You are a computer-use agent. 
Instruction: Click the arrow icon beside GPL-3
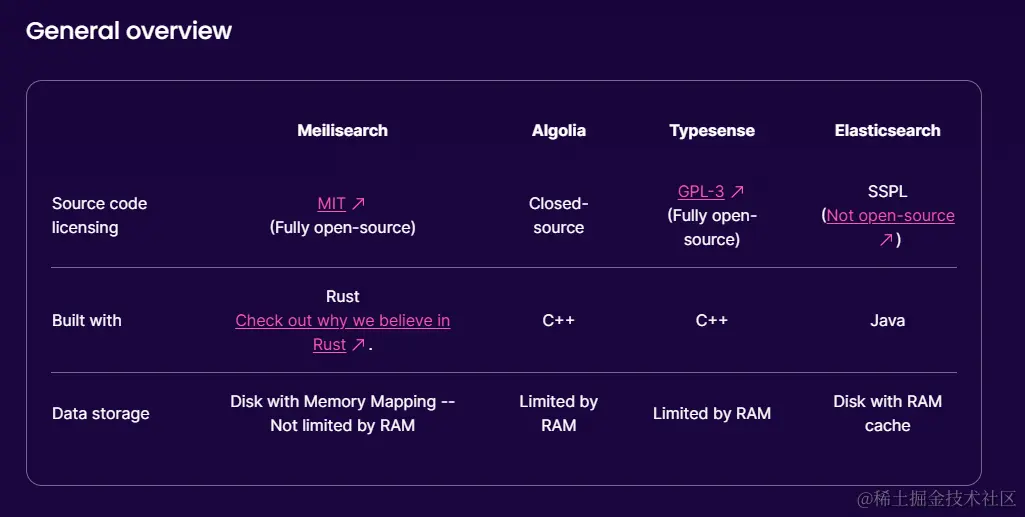(737, 192)
